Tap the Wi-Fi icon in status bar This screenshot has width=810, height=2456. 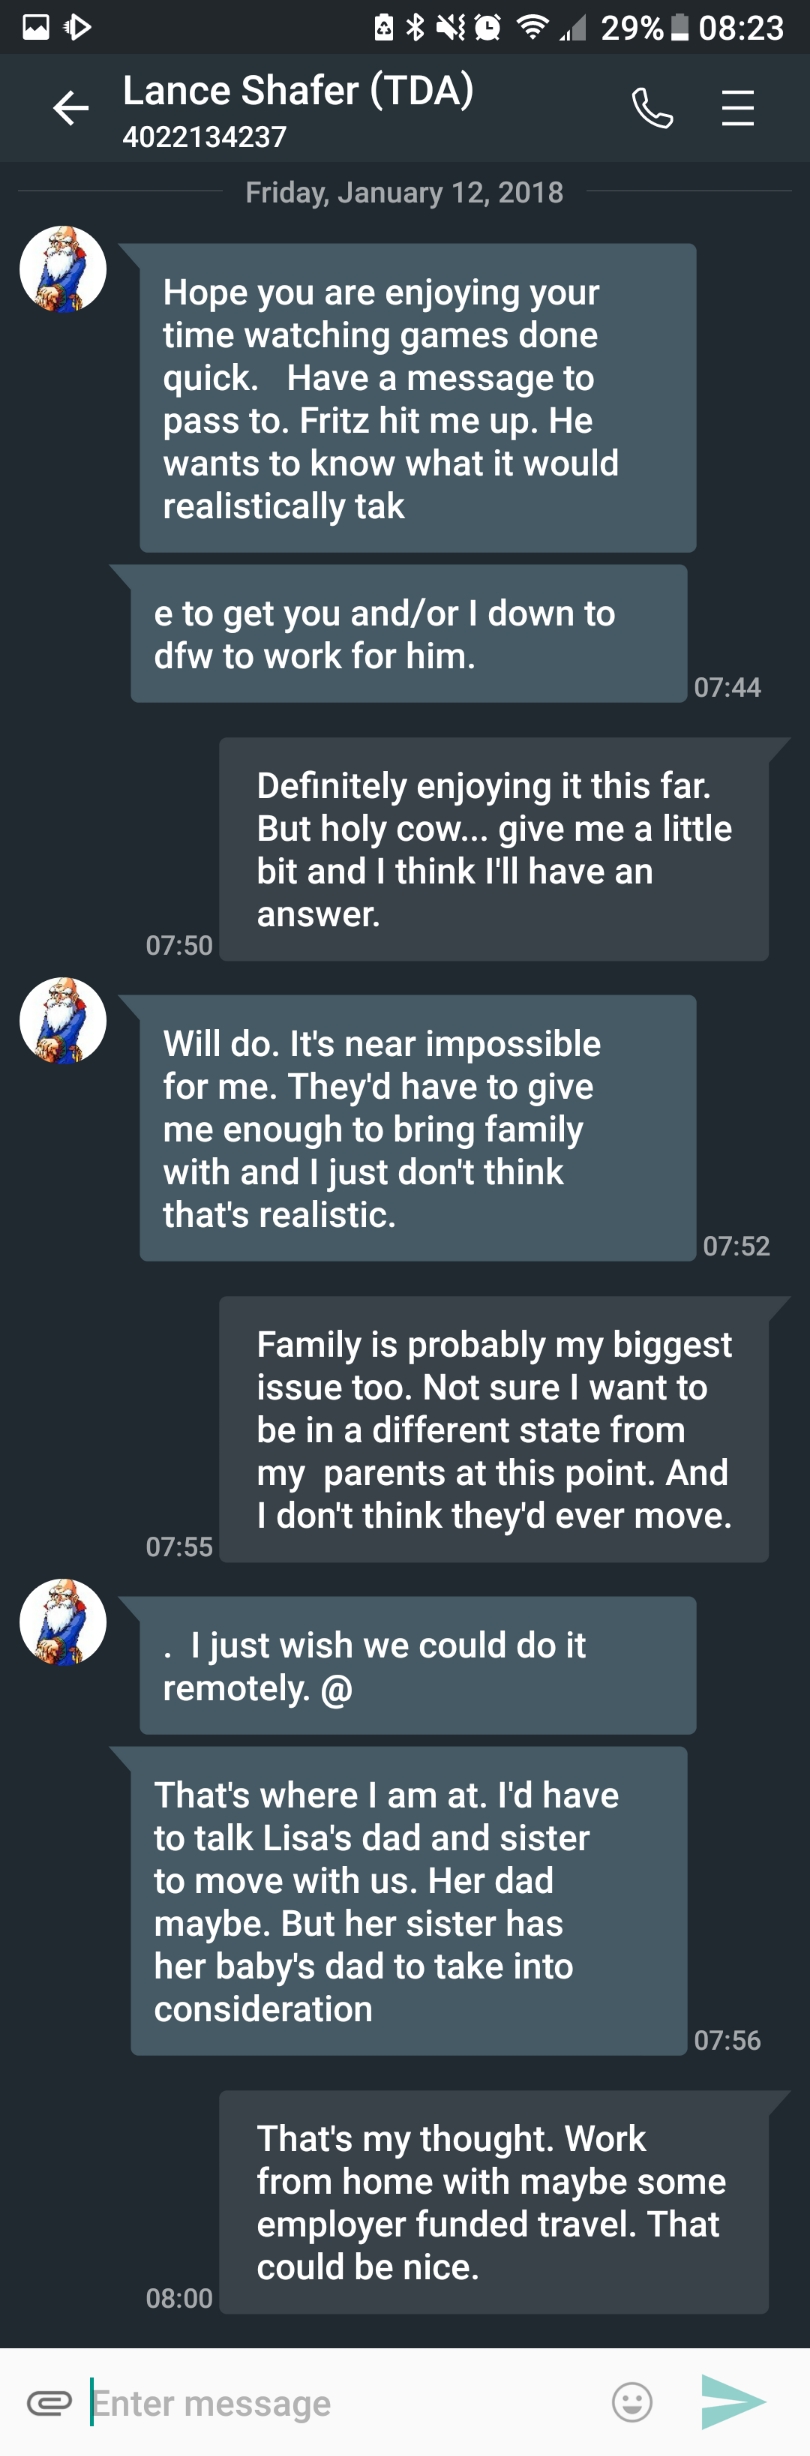point(532,27)
